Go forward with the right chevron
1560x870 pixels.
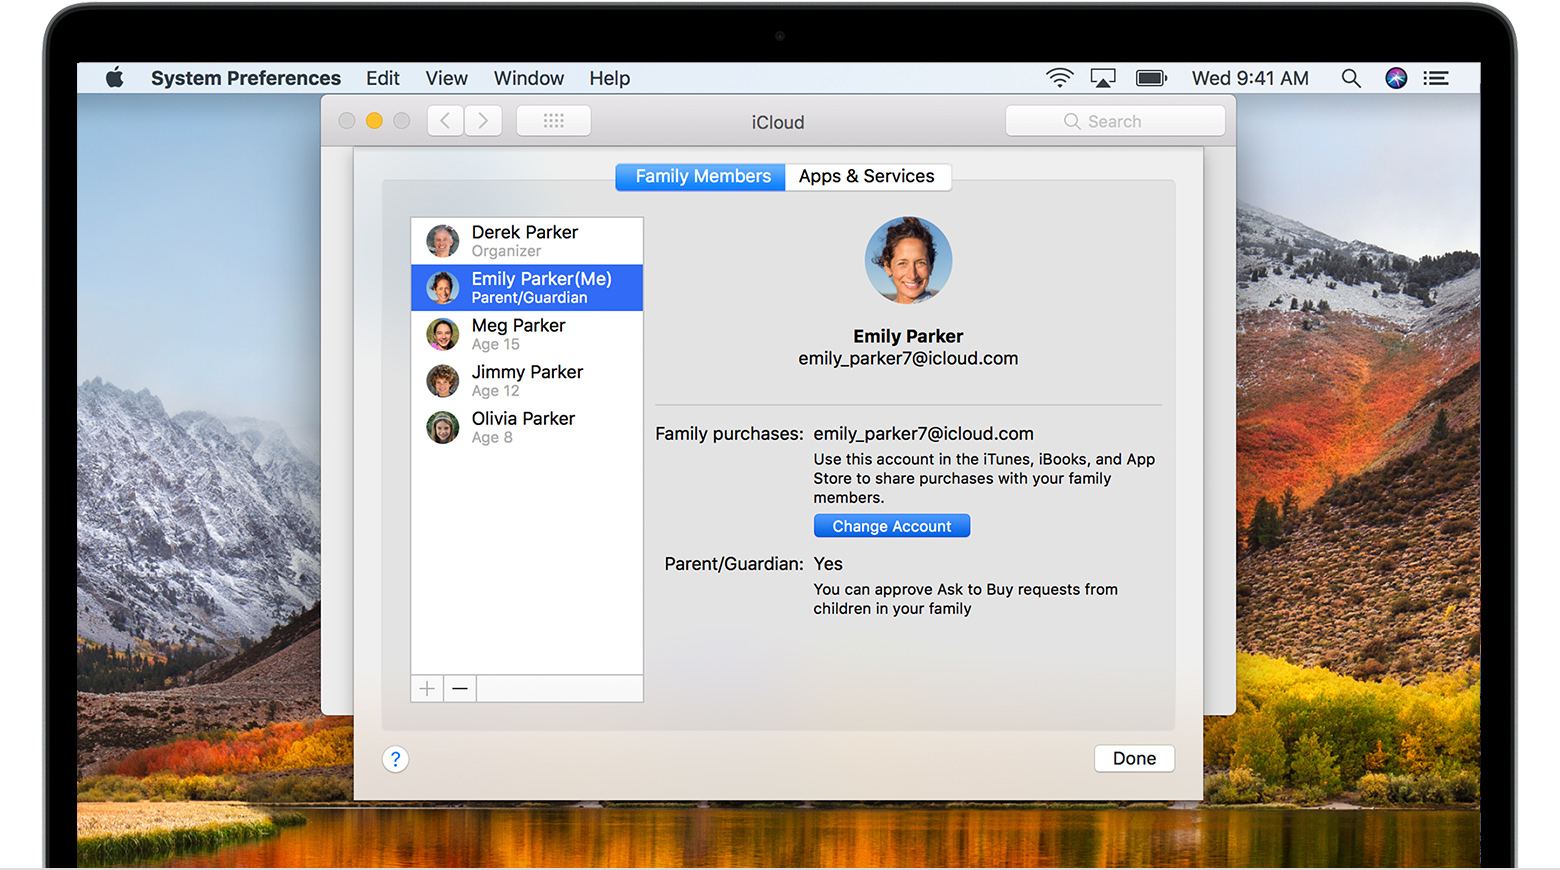(483, 121)
